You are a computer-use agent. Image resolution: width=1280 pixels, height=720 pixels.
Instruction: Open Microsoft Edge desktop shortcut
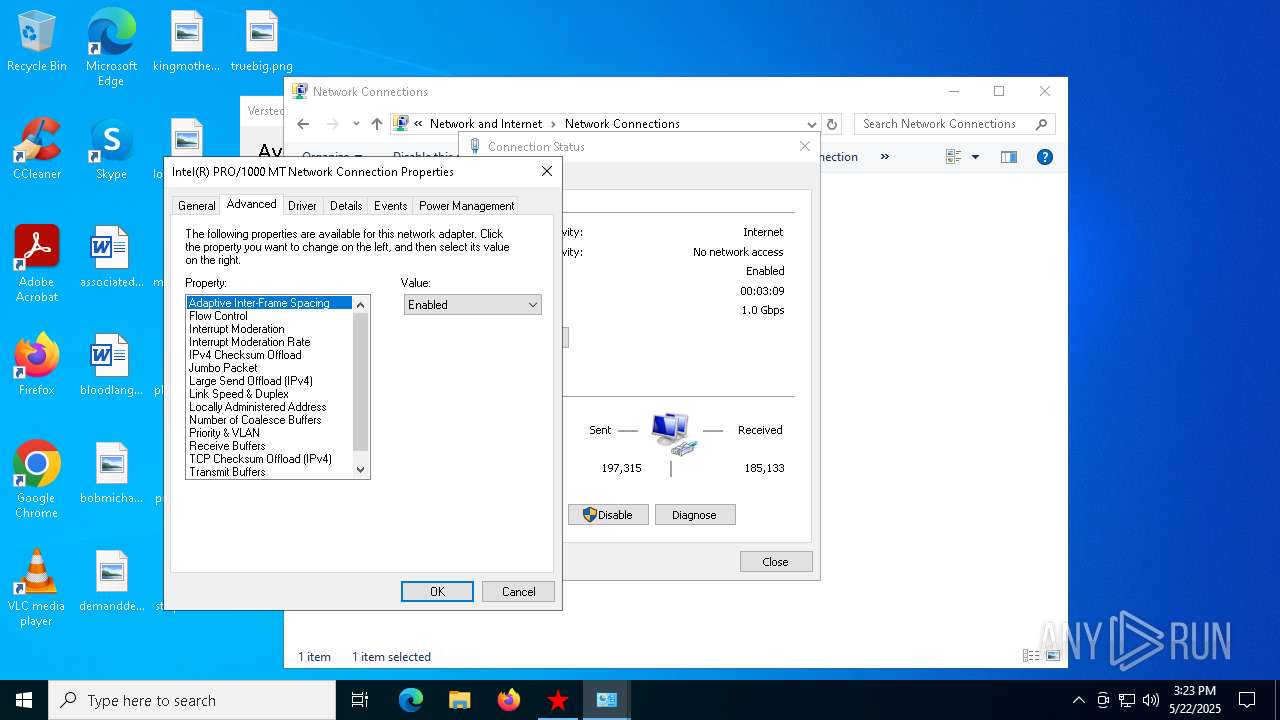click(111, 47)
